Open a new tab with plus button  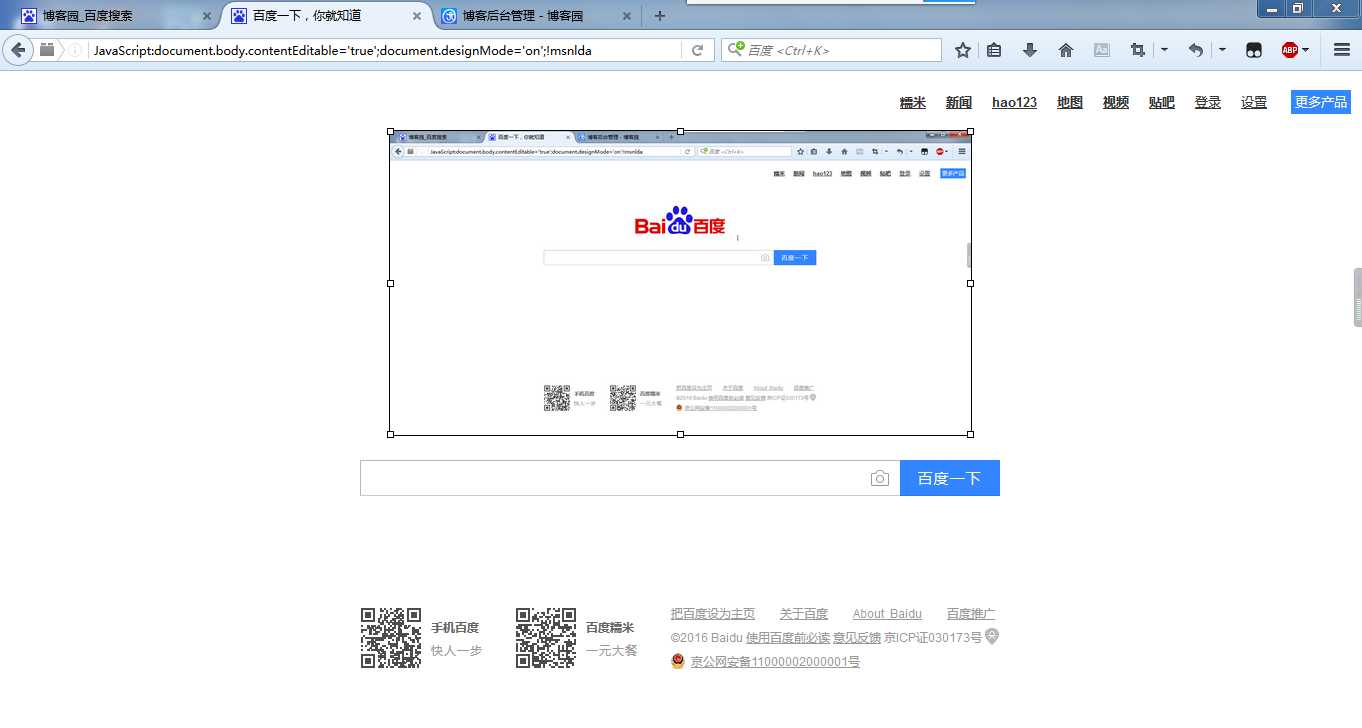point(660,16)
